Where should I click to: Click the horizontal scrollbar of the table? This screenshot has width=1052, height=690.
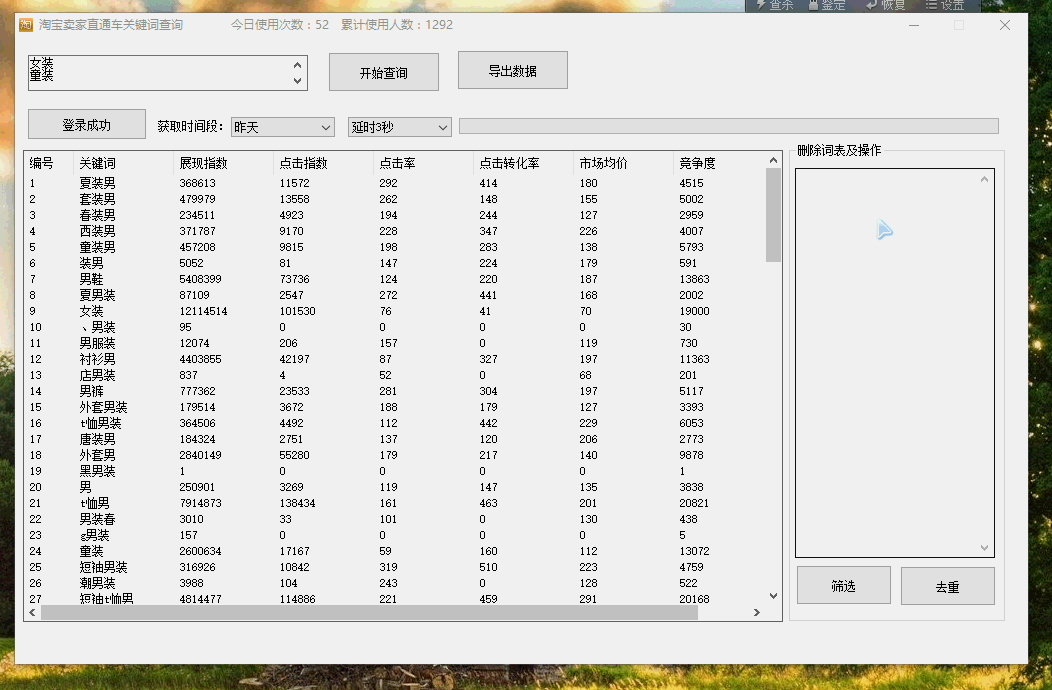[368, 613]
